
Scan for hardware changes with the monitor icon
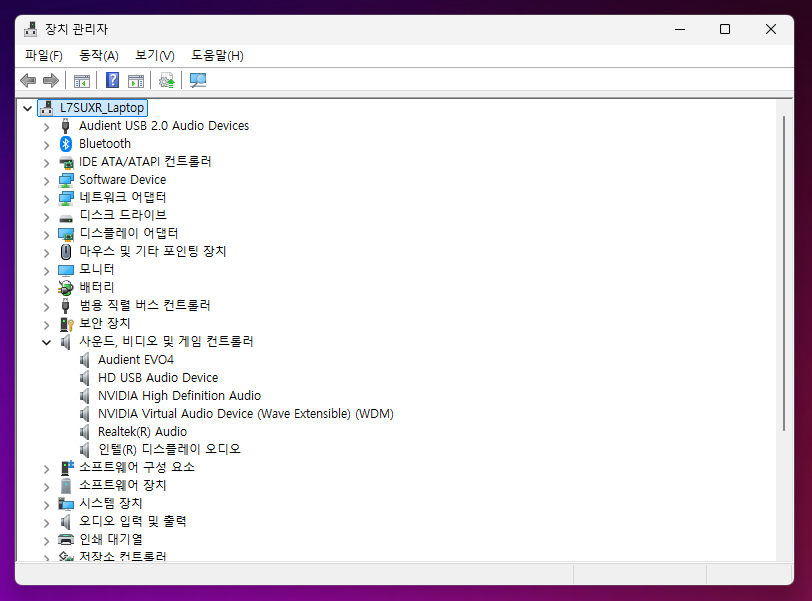coord(197,80)
